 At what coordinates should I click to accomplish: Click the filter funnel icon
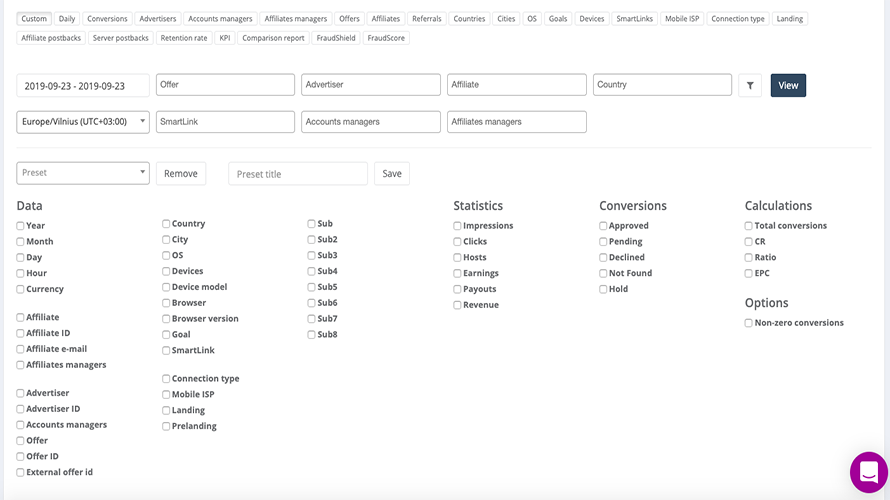pyautogui.click(x=750, y=85)
